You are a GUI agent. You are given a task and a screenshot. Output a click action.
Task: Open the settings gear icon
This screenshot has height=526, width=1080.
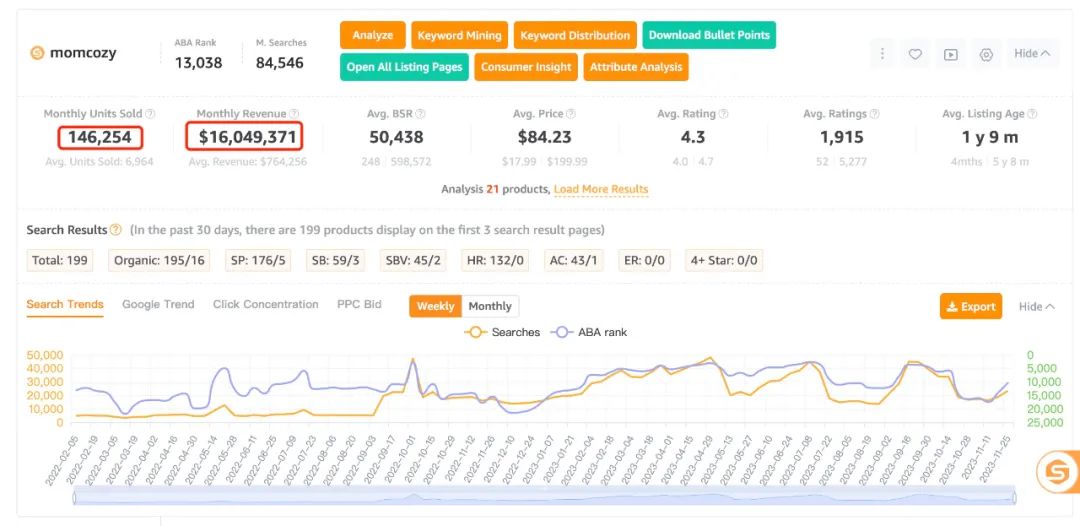point(986,54)
